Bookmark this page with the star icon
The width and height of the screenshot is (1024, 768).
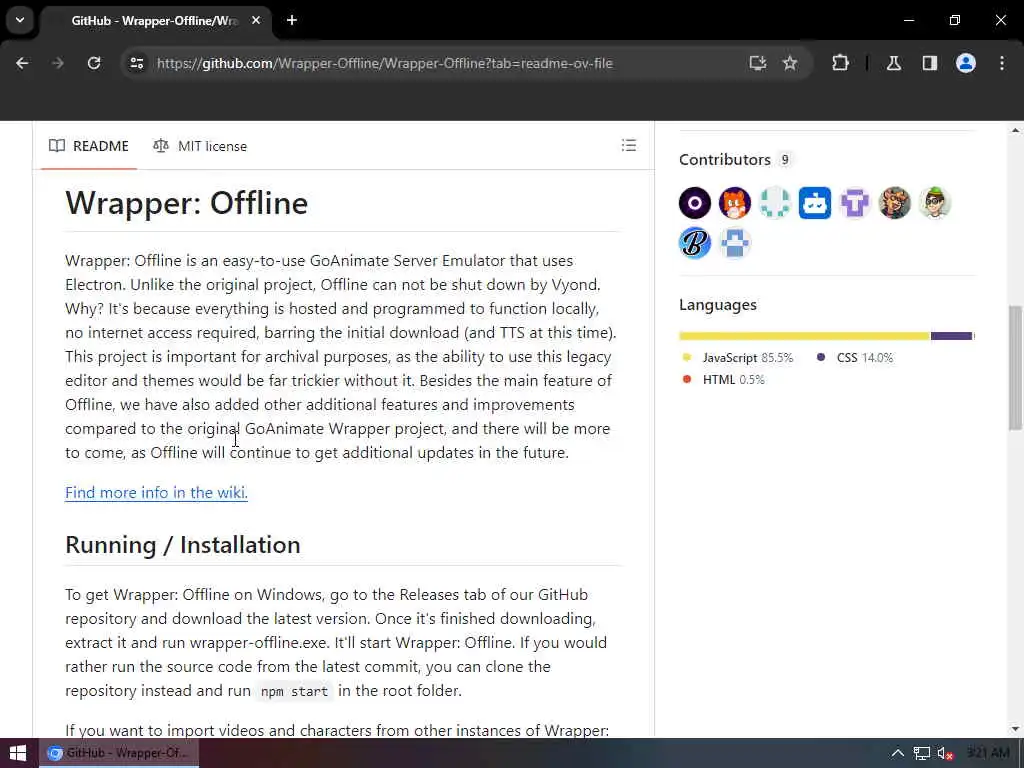click(x=790, y=63)
